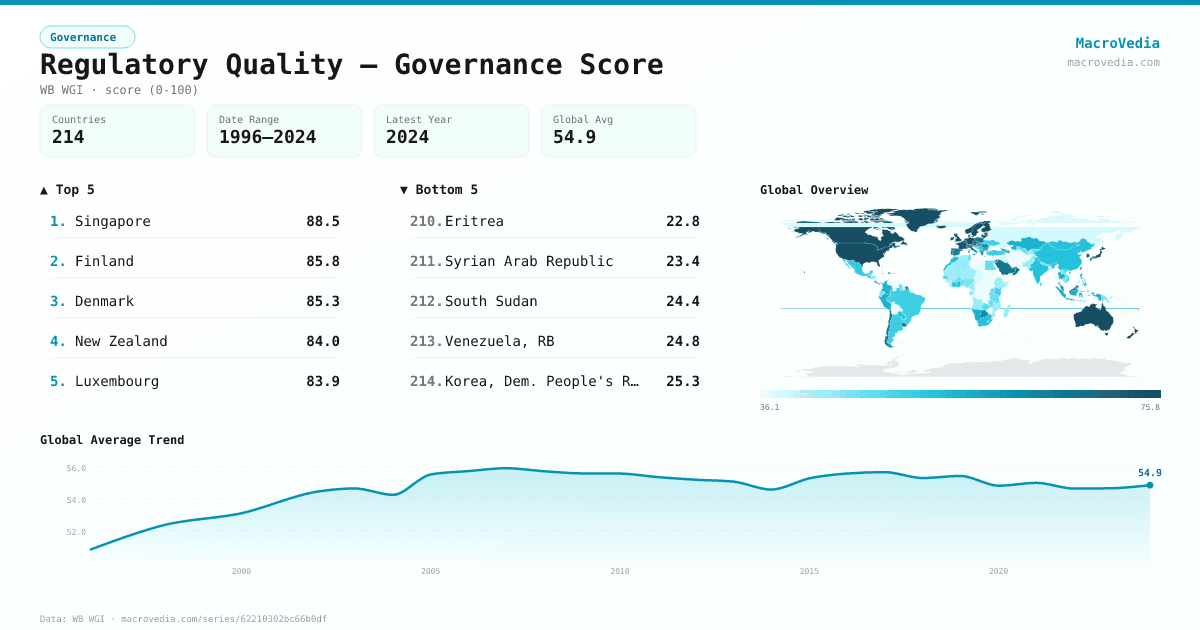
Task: Click the 2000 label on the trend axis
Action: (241, 571)
